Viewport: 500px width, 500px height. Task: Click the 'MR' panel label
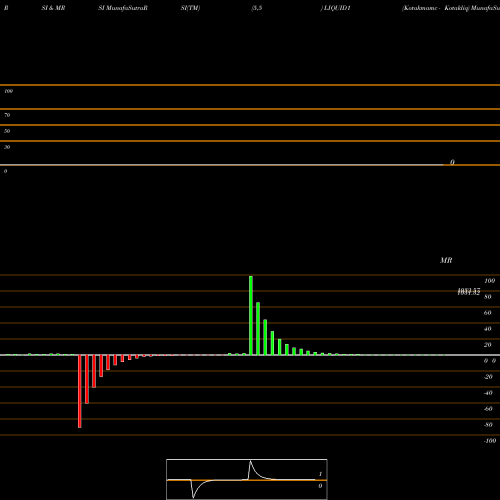446,260
